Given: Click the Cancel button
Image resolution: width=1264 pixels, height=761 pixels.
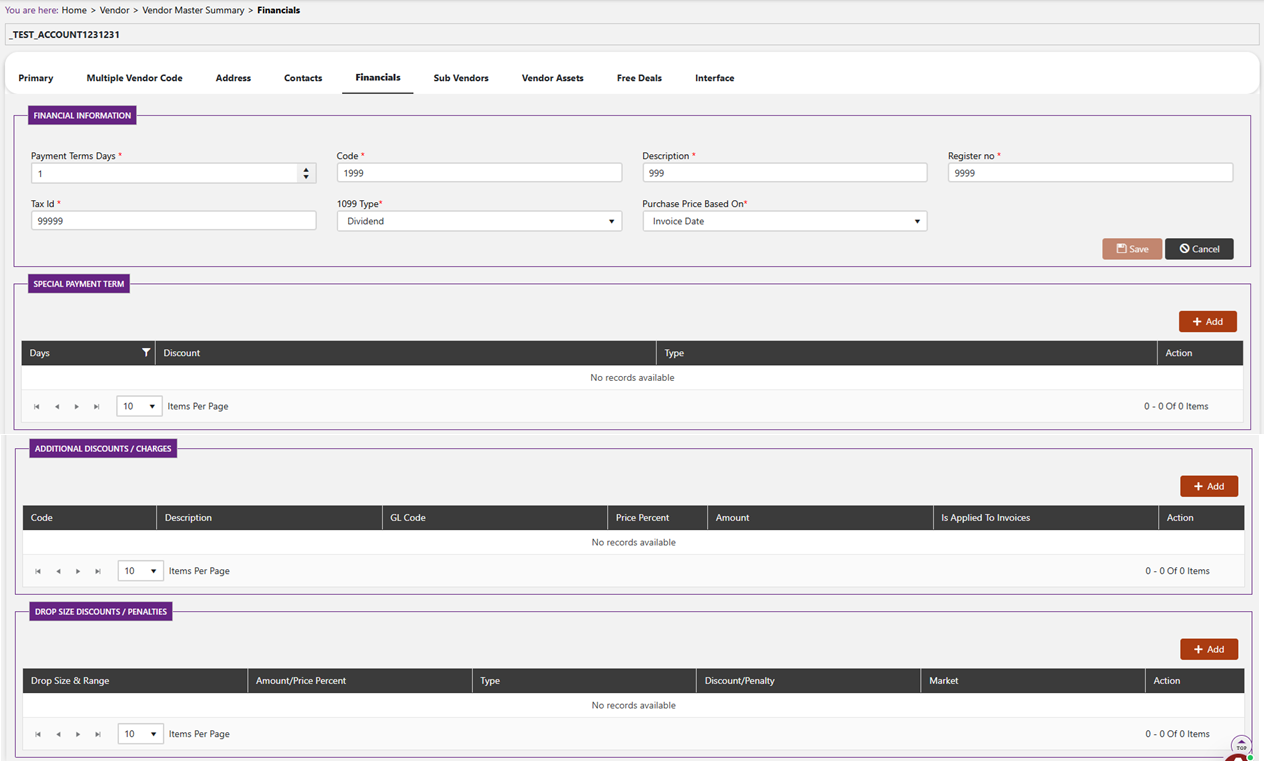Looking at the screenshot, I should click(1199, 249).
